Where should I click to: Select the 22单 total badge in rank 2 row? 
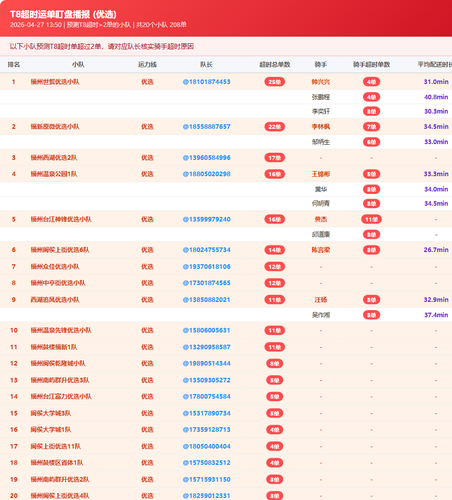point(275,127)
